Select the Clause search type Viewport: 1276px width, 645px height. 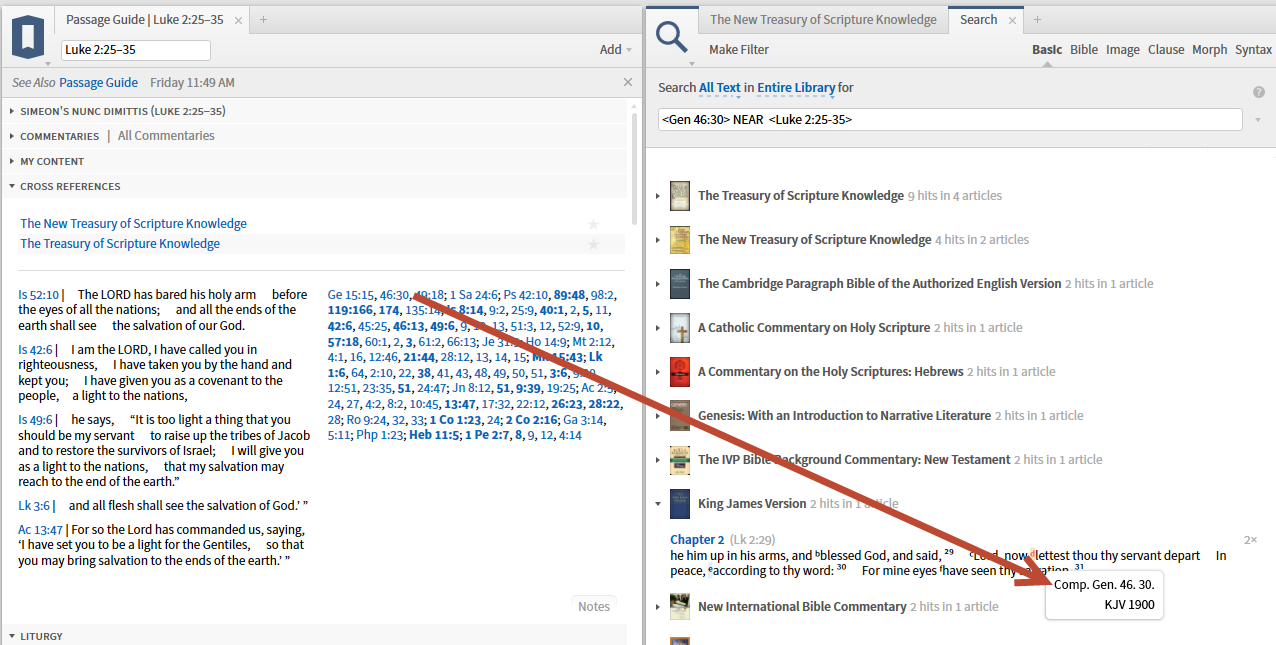pos(1166,50)
